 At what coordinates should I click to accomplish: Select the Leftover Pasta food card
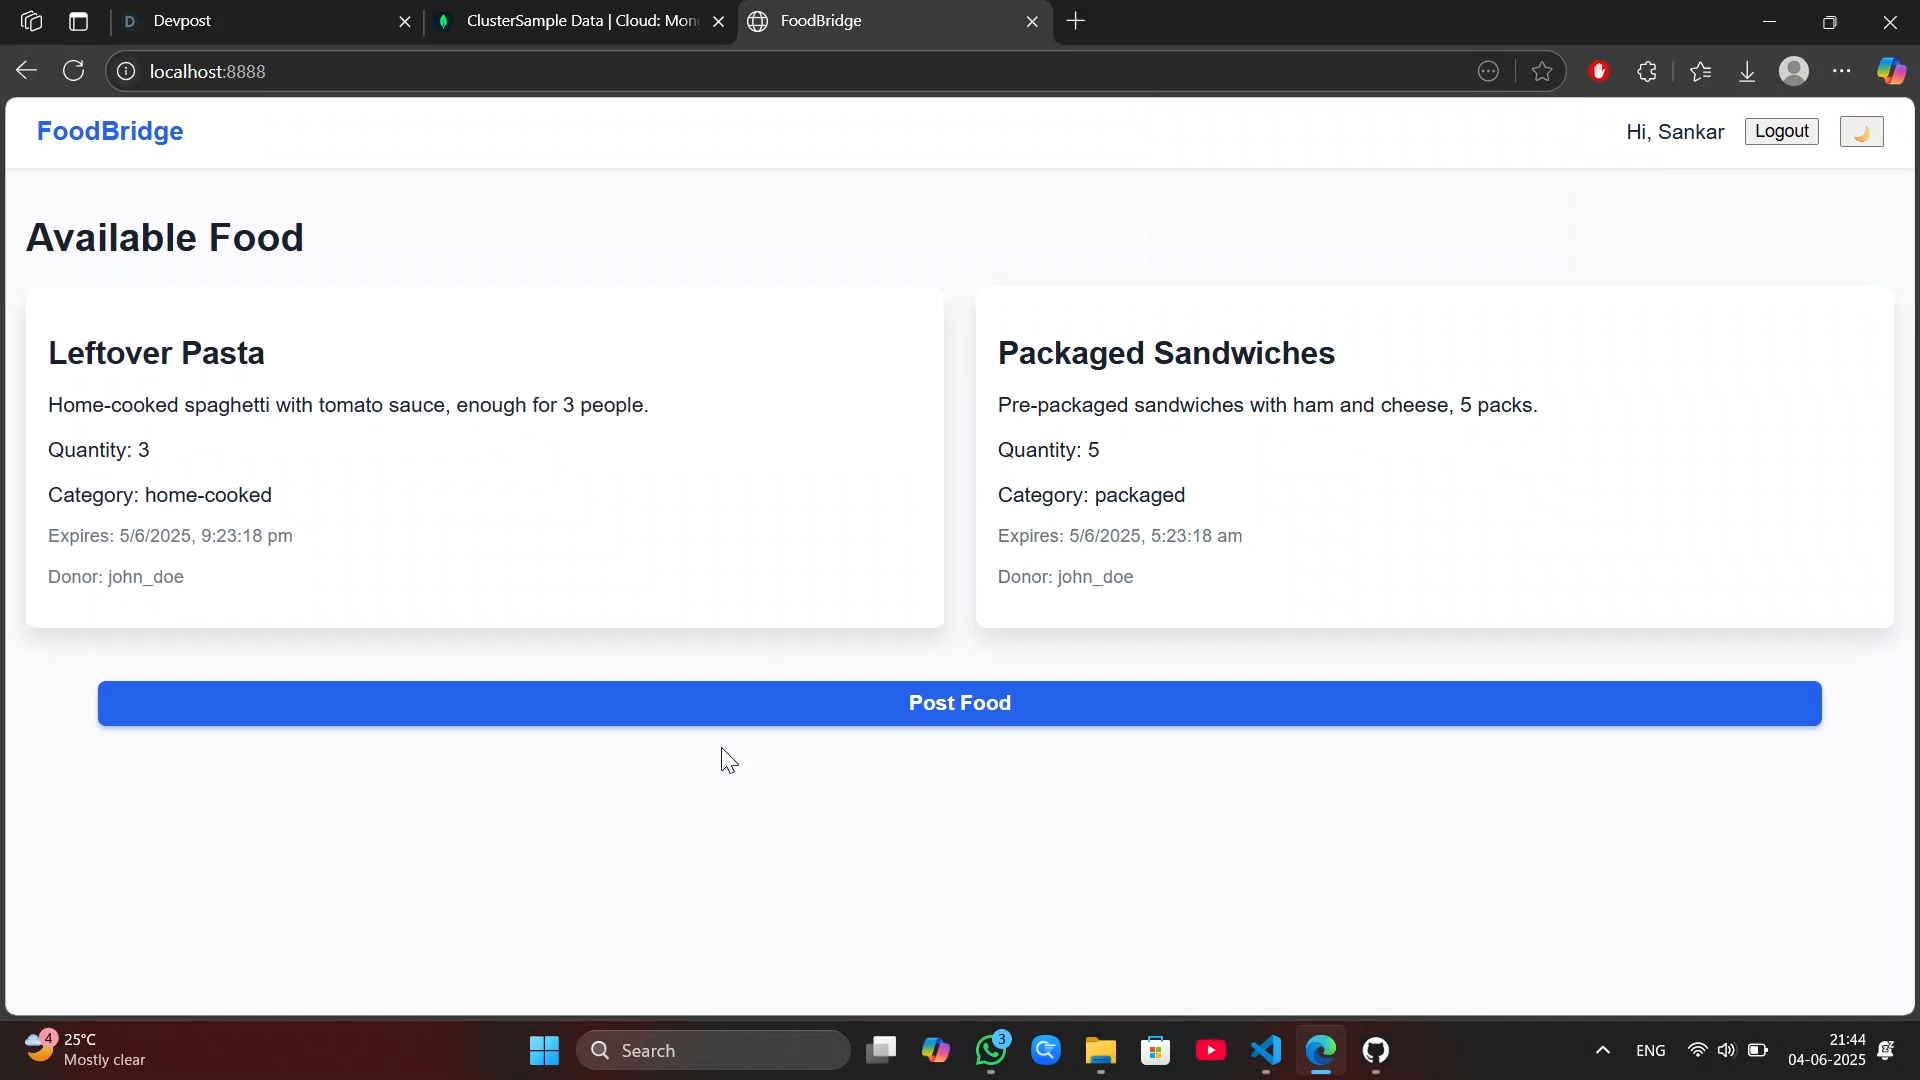(x=484, y=458)
